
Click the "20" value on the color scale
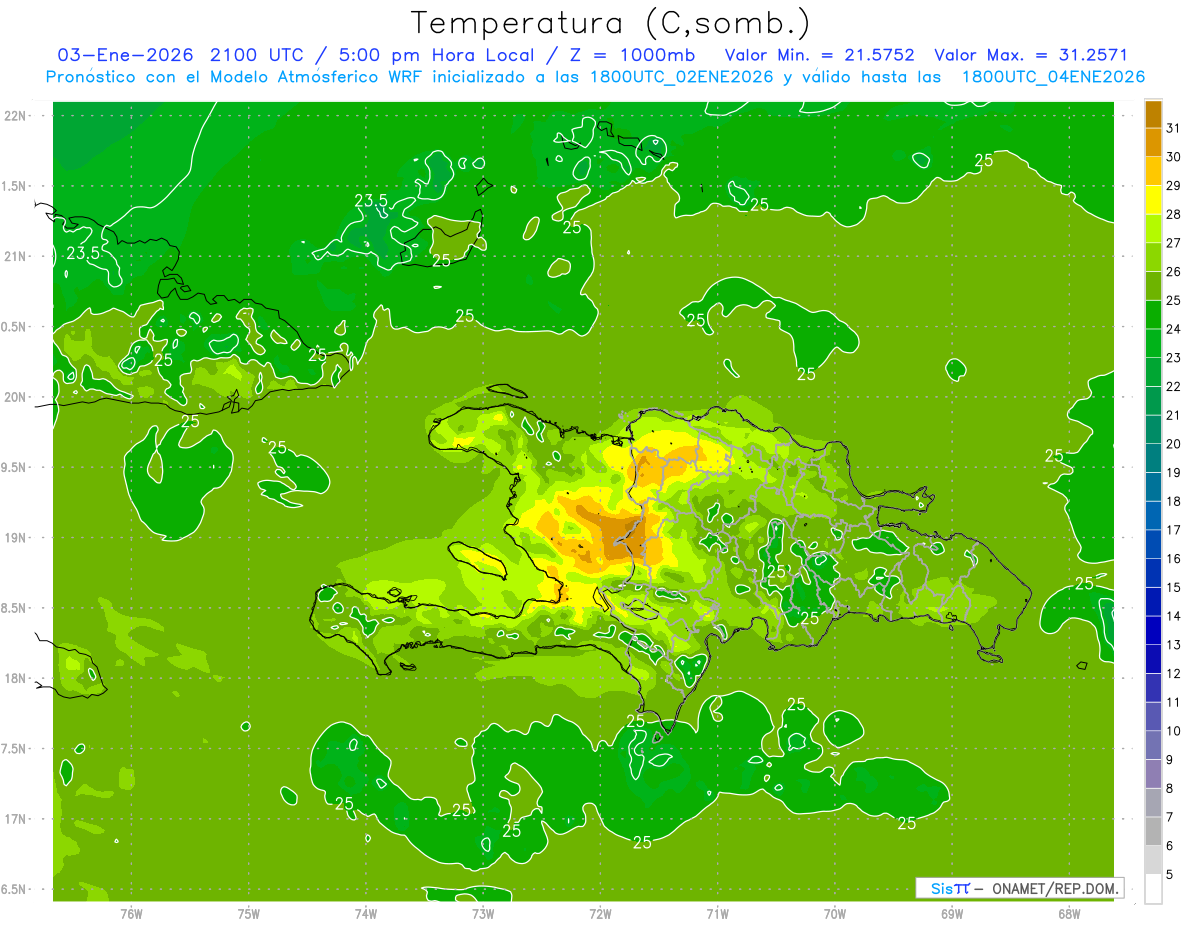pyautogui.click(x=1173, y=444)
